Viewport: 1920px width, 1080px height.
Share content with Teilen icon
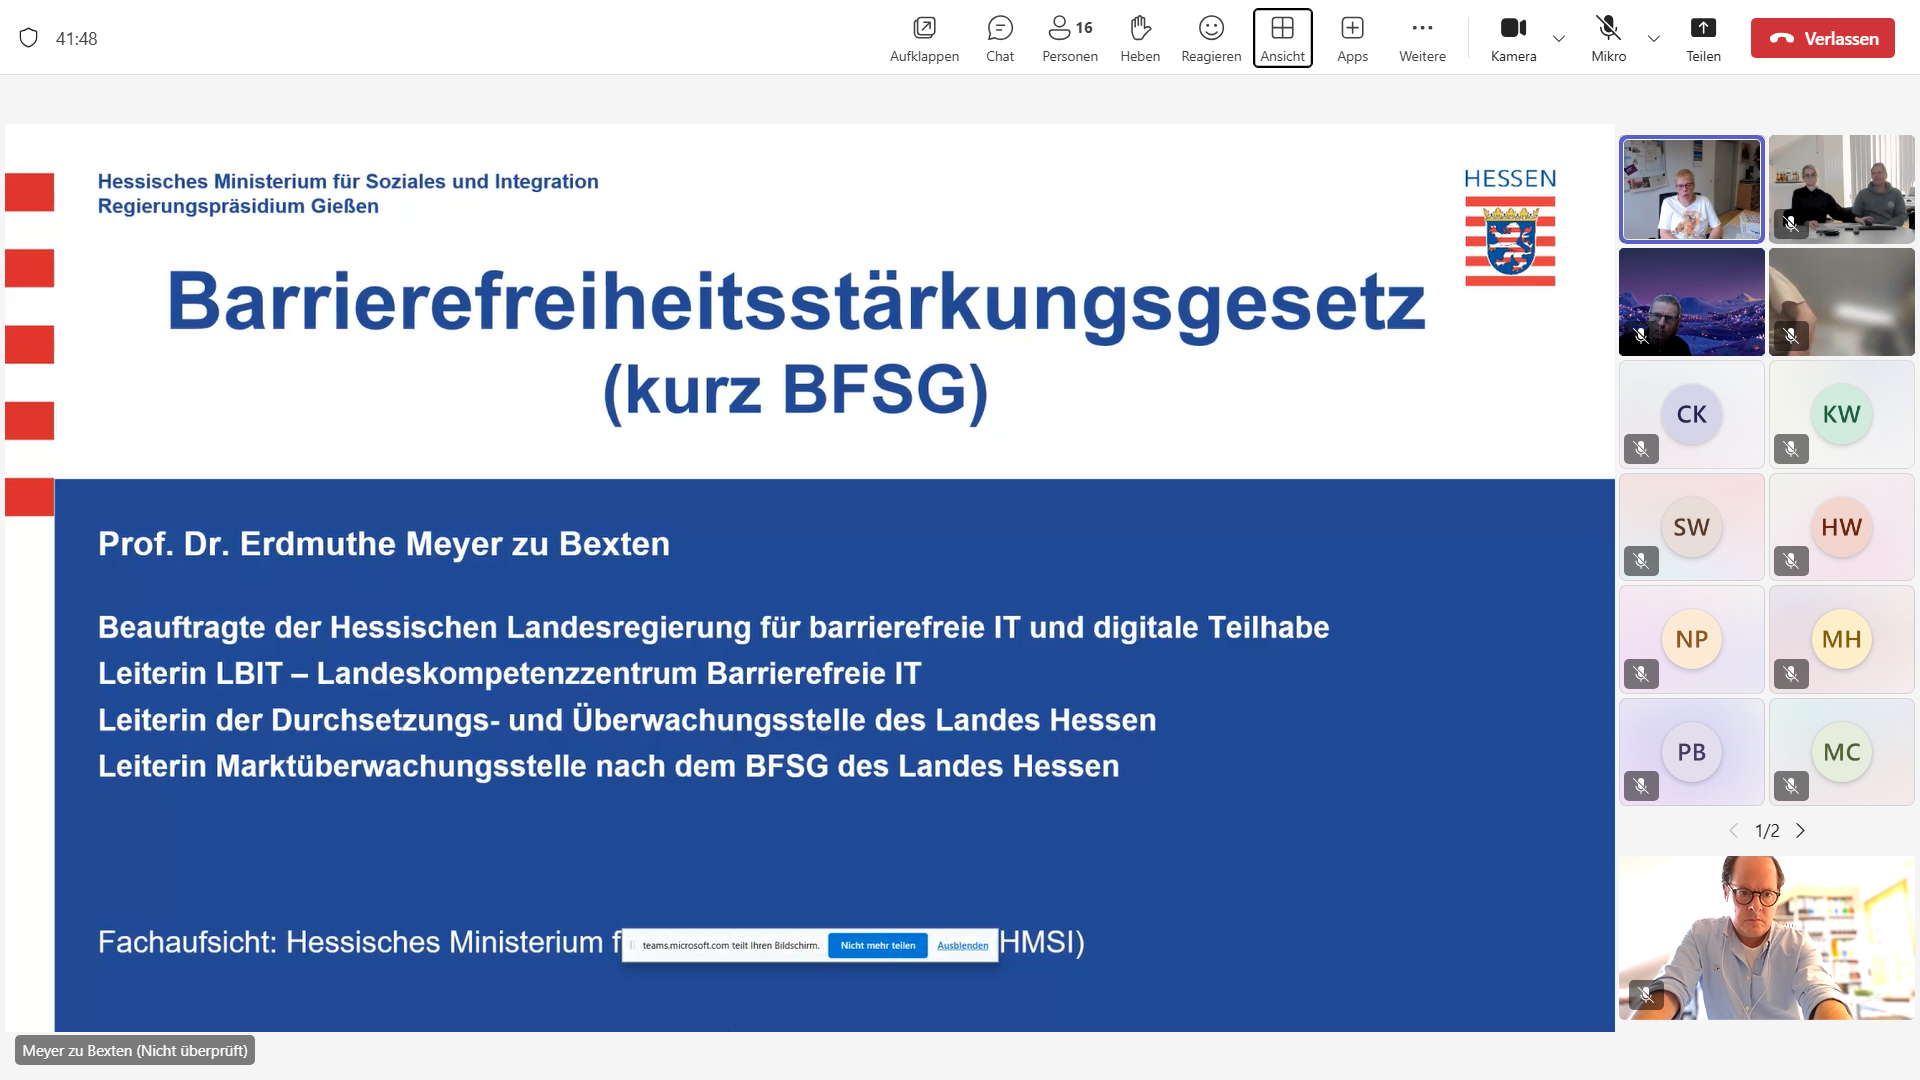1703,39
